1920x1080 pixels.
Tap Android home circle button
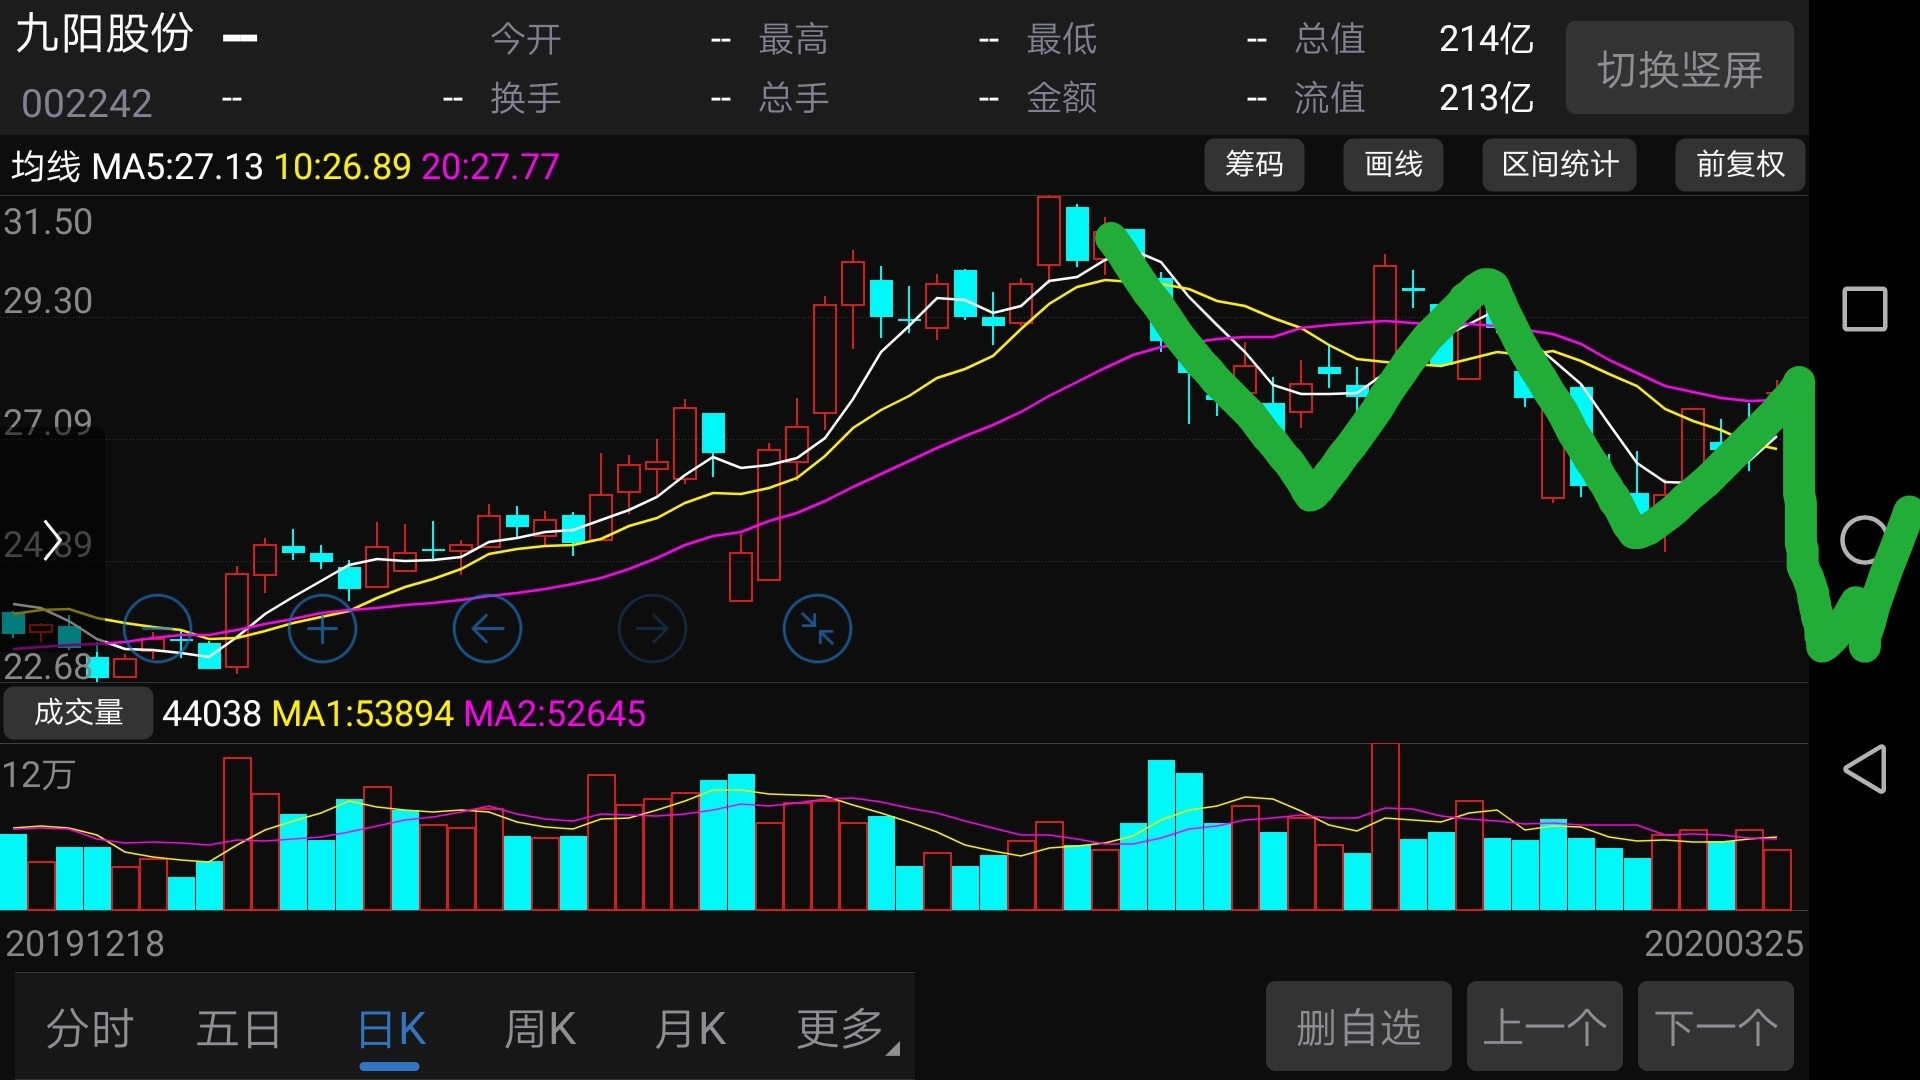pos(1864,540)
